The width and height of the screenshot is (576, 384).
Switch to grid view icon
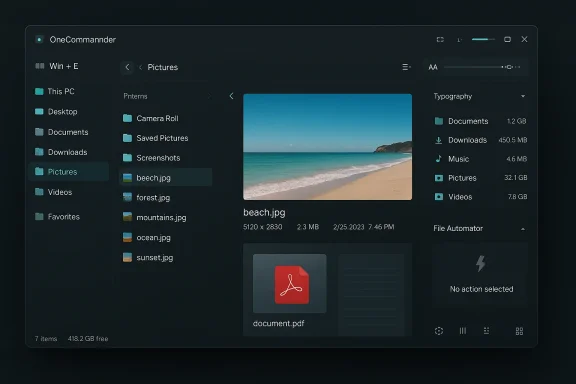pos(519,331)
